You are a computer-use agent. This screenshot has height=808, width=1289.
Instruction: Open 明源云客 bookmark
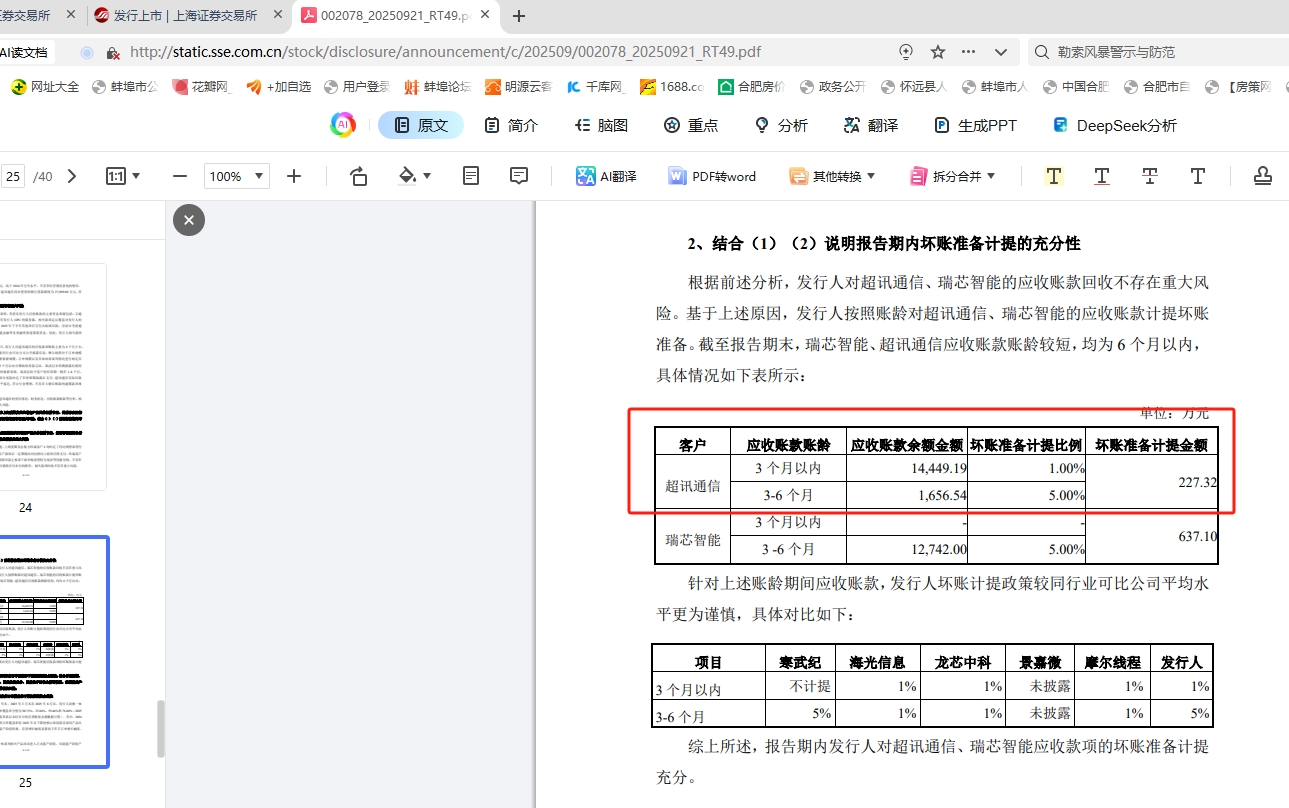coord(519,87)
